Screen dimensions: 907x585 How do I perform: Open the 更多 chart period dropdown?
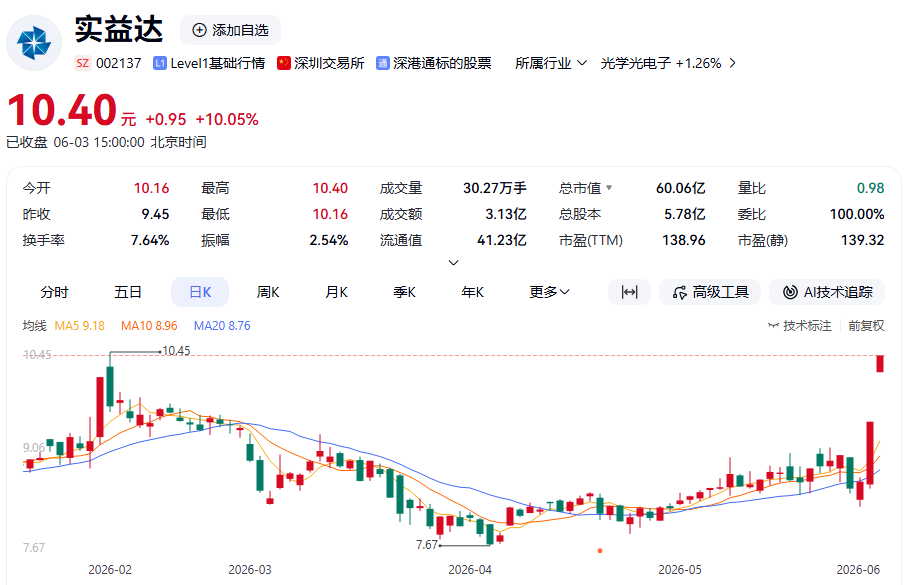coord(550,292)
